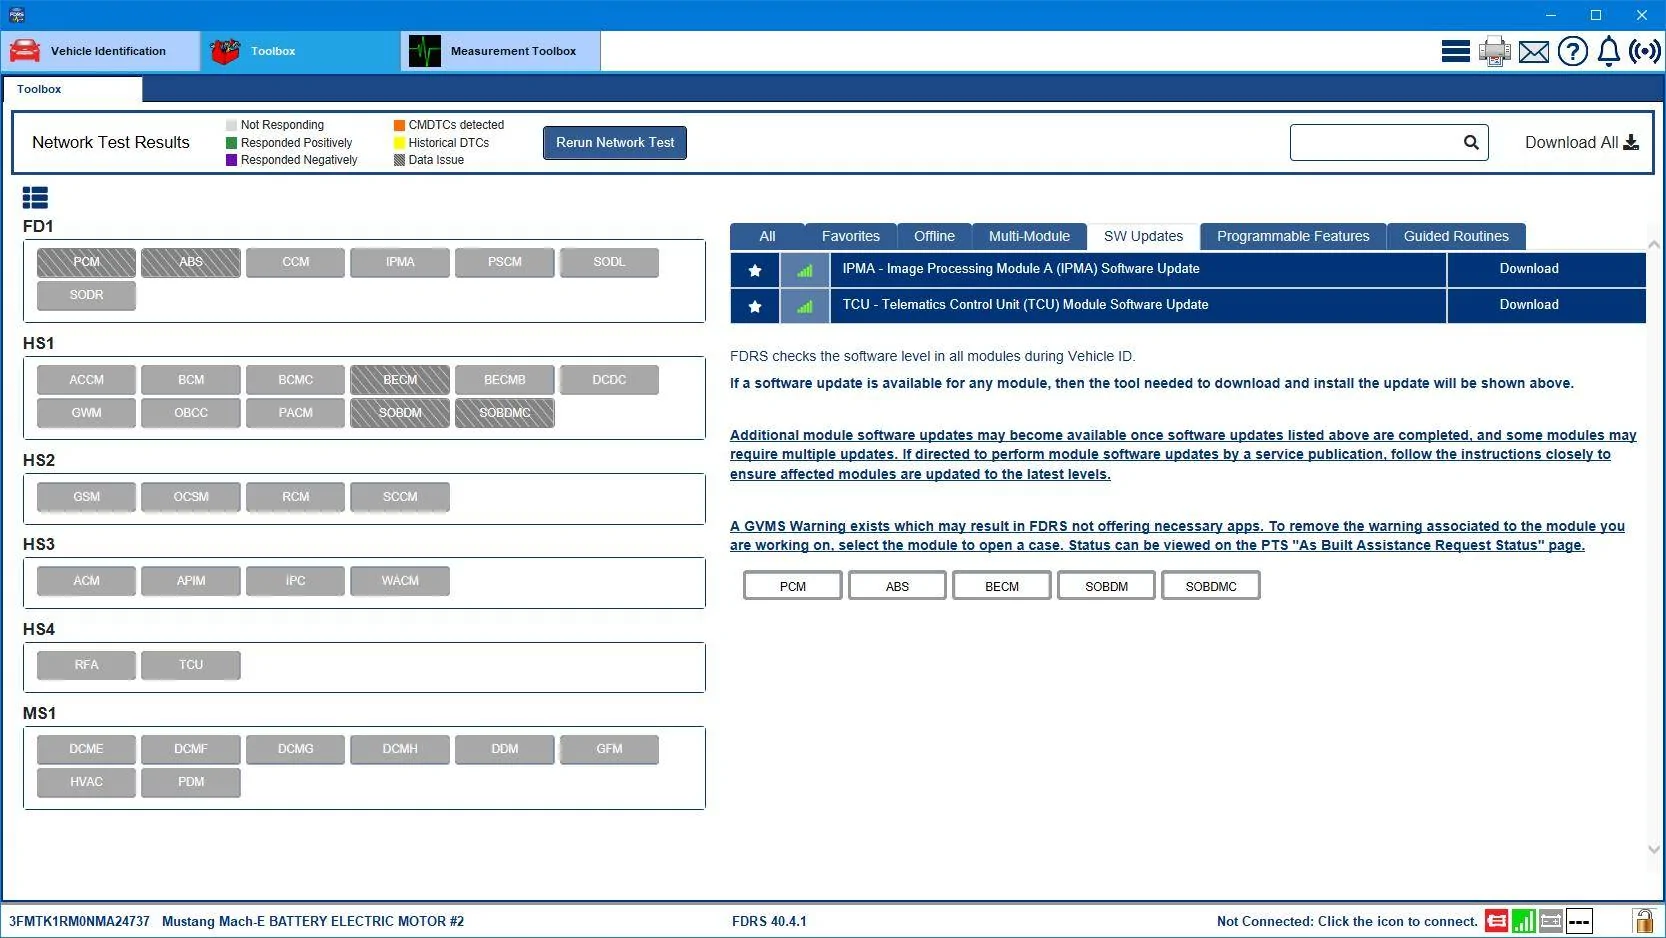Screen dimensions: 1666x938
Task: Switch to the Favorites tab
Action: click(851, 236)
